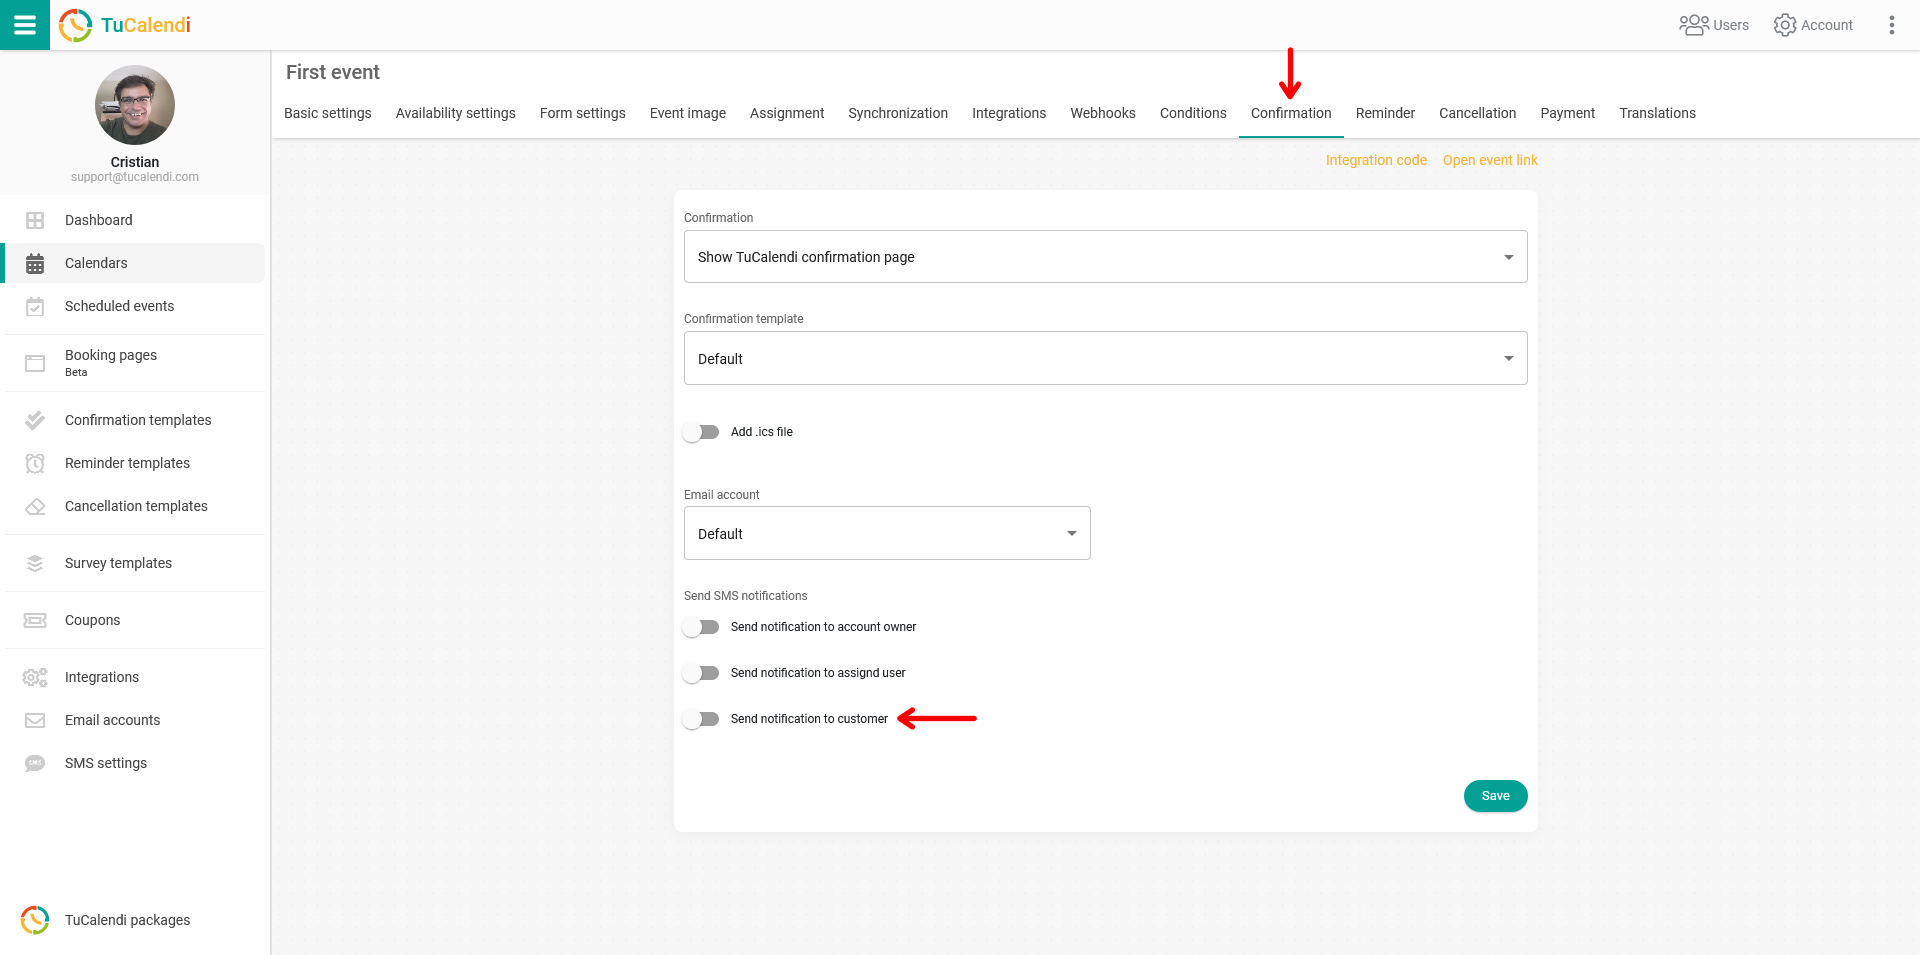Open the three-dot more options menu
This screenshot has height=955, width=1920.
coord(1891,25)
